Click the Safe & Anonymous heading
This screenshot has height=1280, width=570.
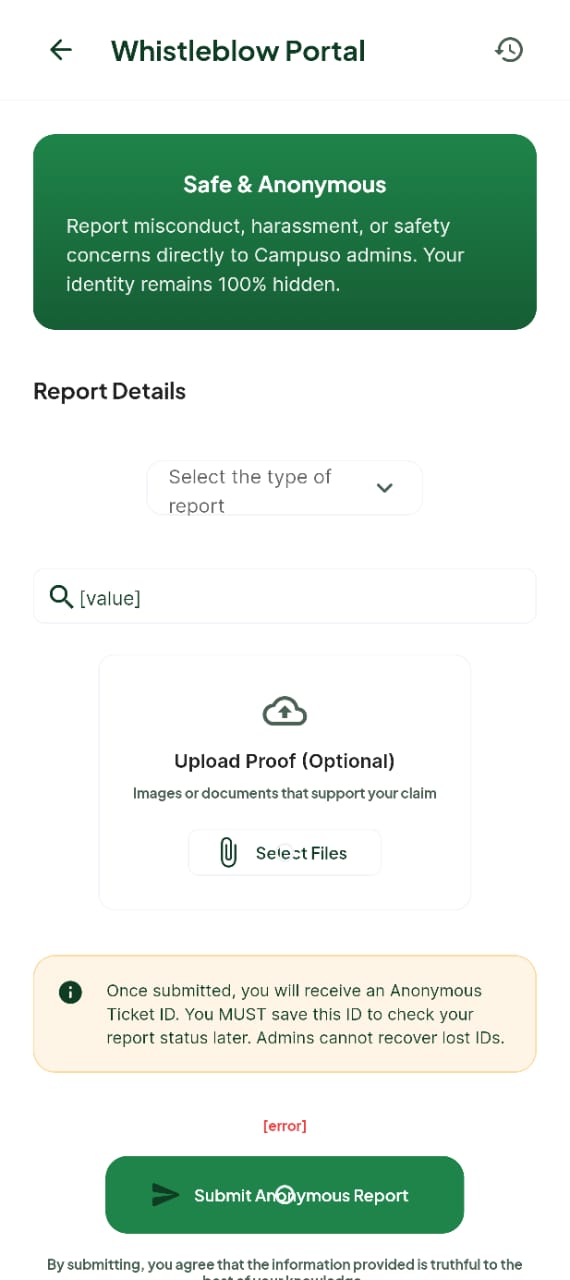pos(285,184)
